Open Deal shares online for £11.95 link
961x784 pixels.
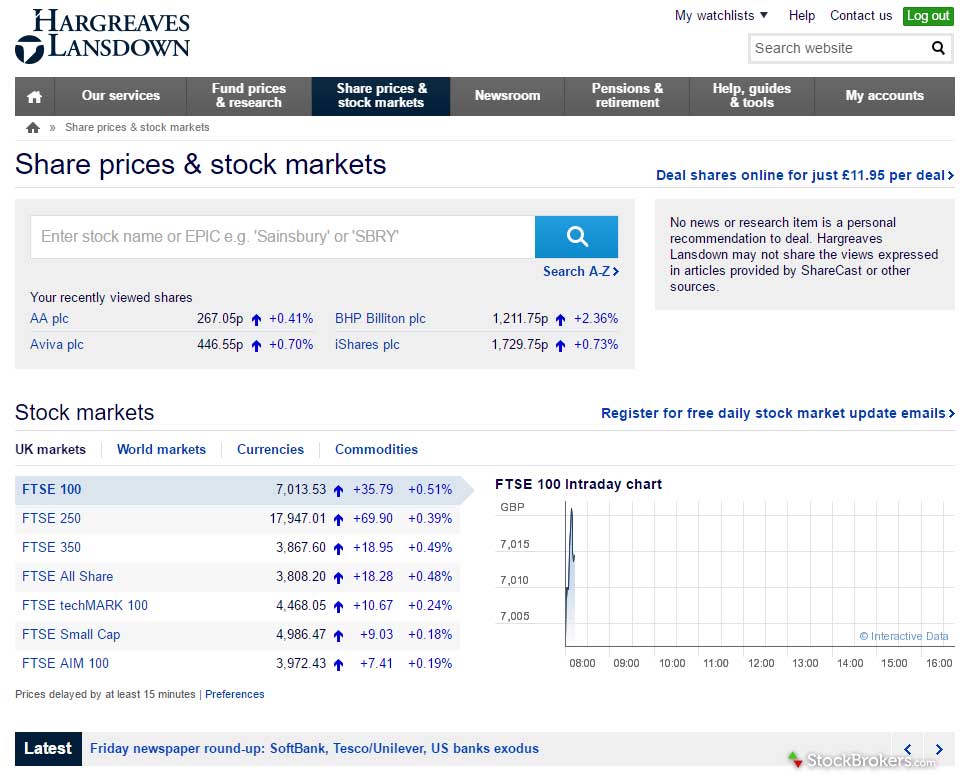click(x=805, y=175)
